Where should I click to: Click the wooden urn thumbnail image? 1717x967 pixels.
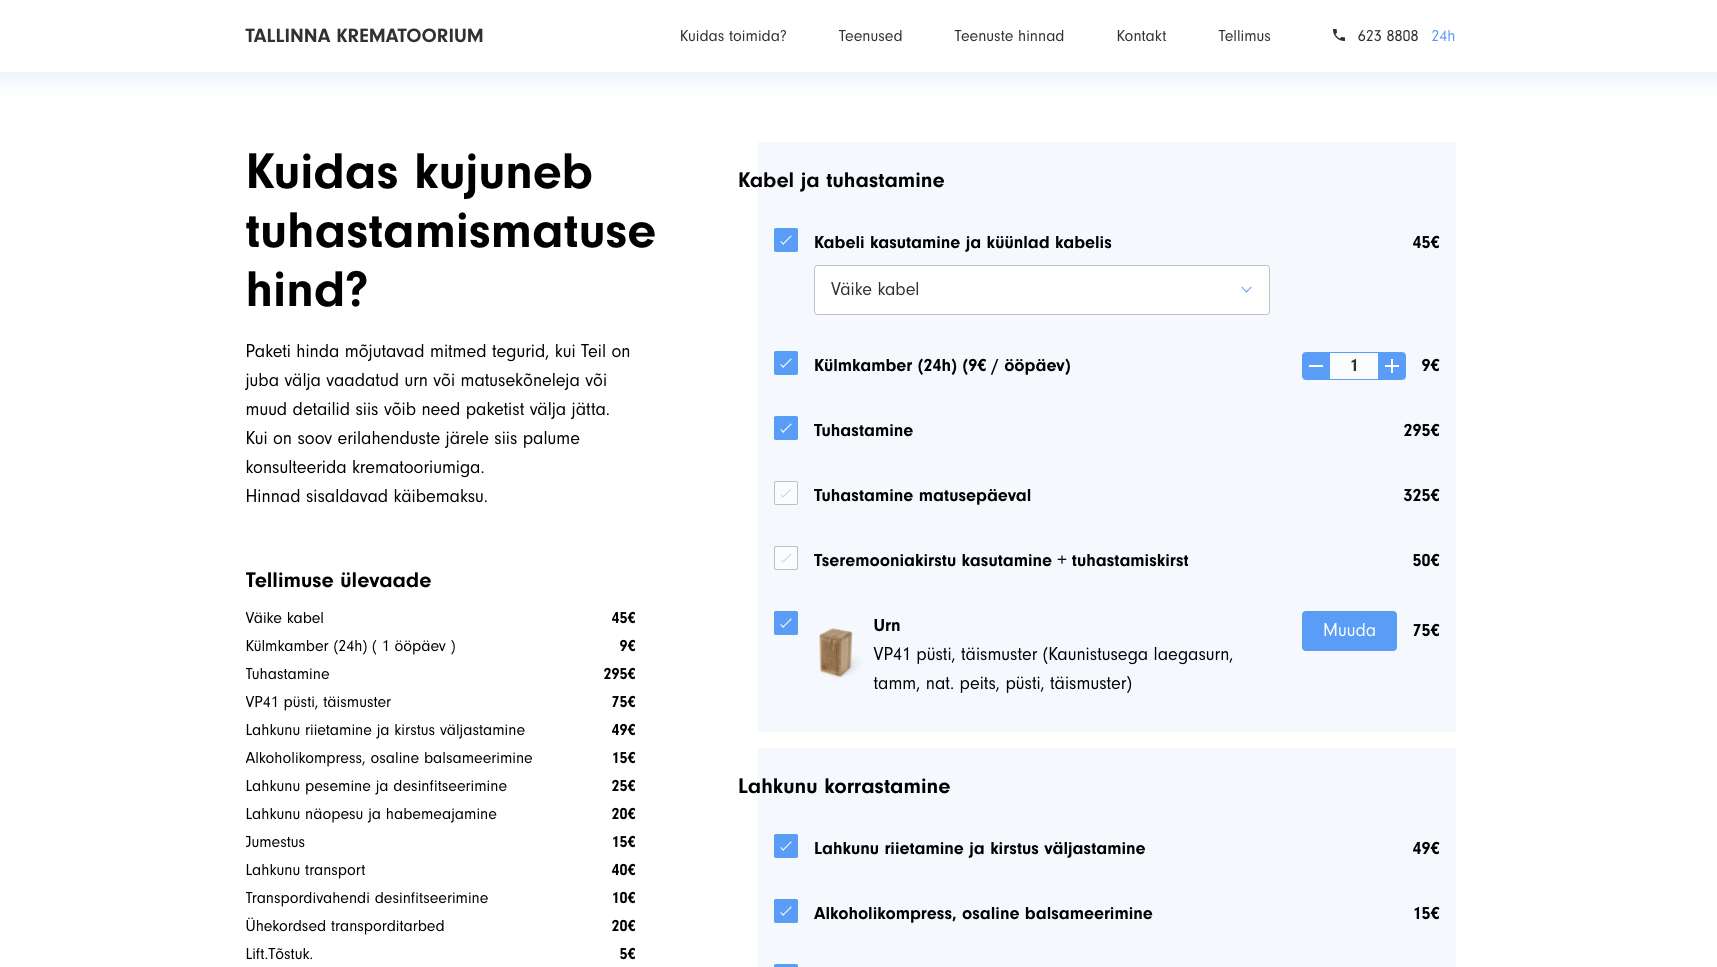tap(835, 652)
